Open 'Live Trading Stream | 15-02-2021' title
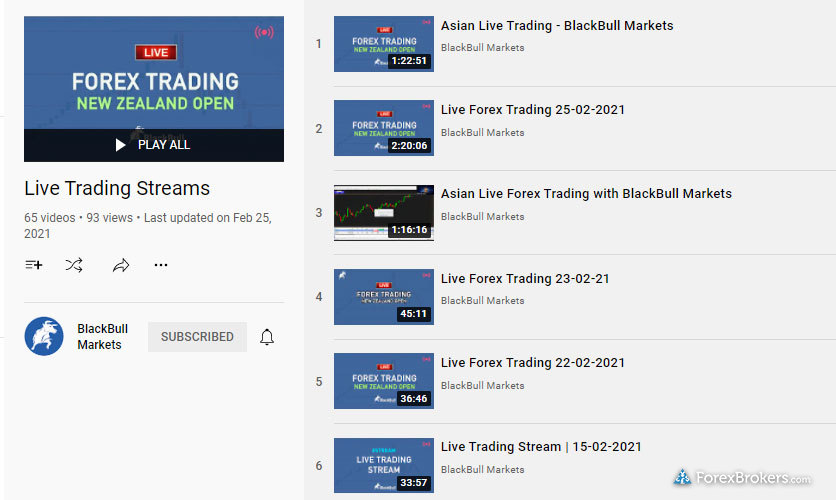Screen dimensions: 836x500 (541, 447)
